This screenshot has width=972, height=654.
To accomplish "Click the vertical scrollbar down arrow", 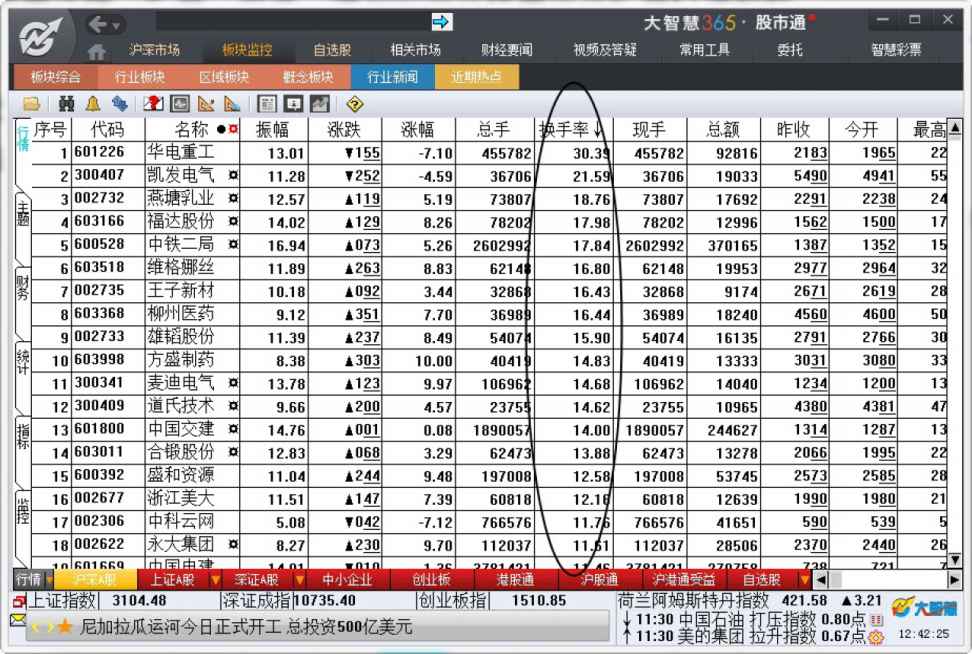I will pos(955,560).
